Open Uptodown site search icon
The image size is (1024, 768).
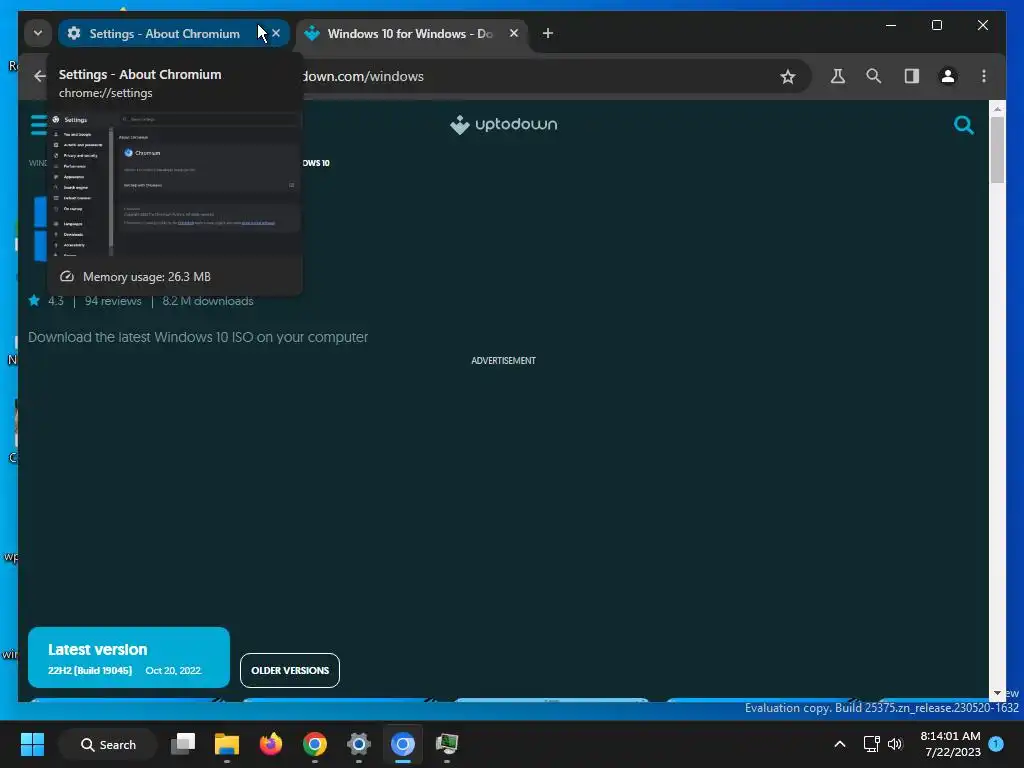coord(964,125)
